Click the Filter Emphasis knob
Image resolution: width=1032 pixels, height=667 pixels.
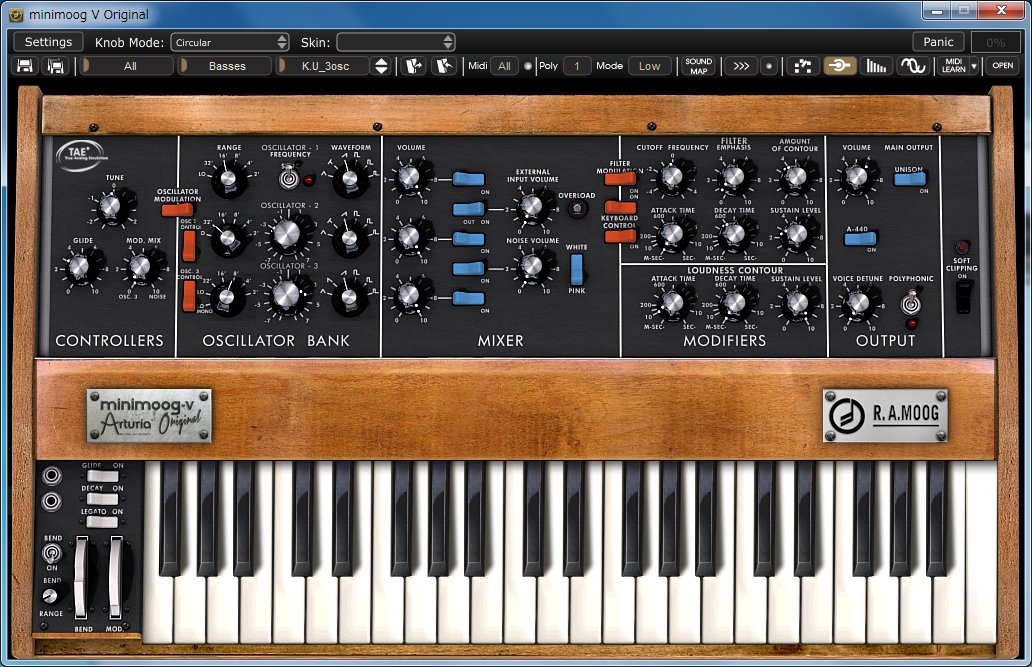coord(734,176)
